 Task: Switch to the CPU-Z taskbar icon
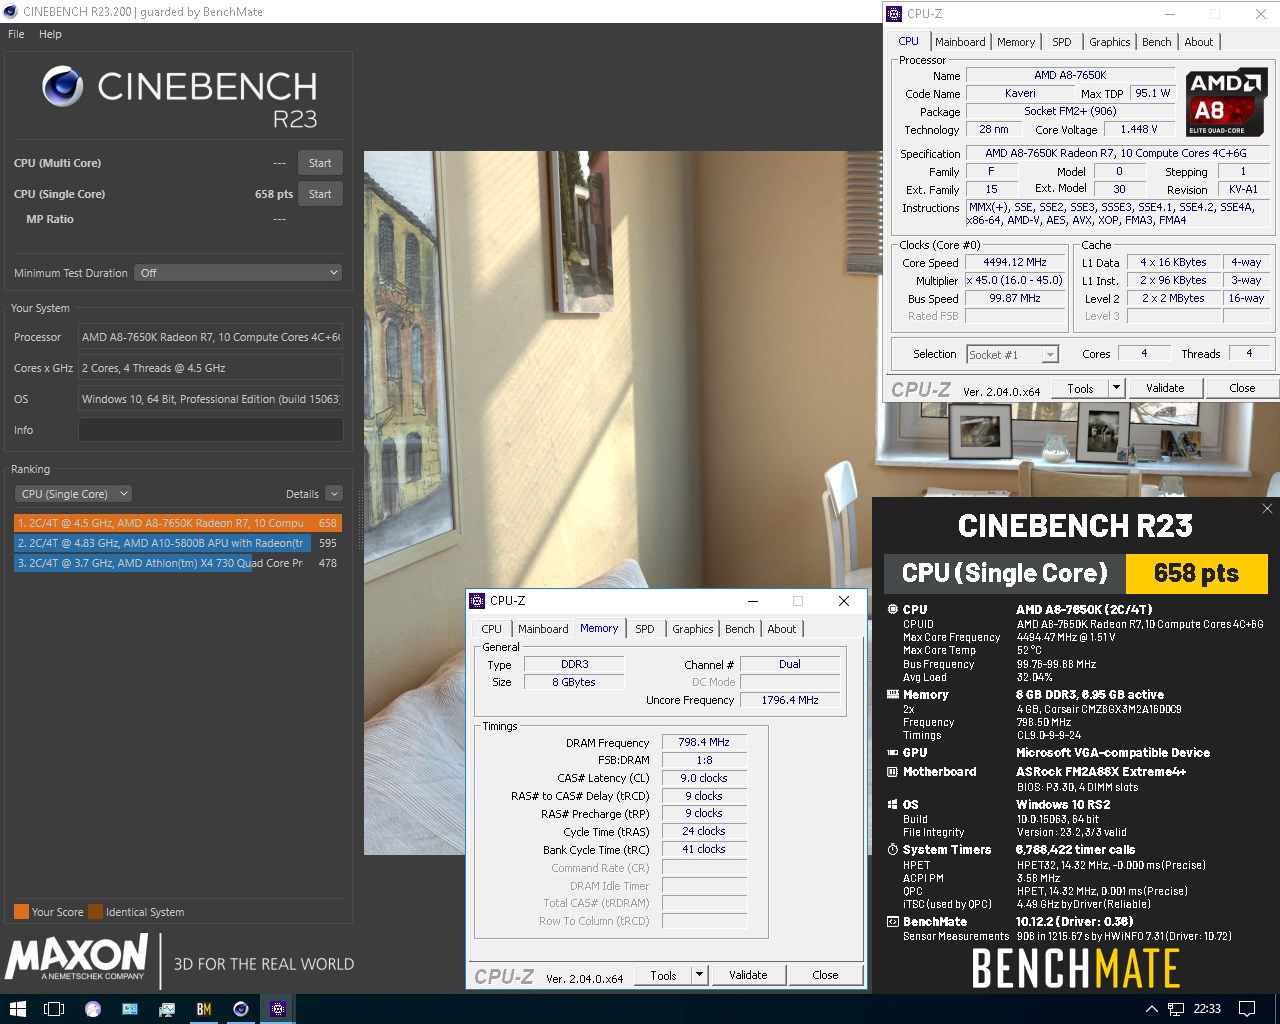pyautogui.click(x=278, y=1009)
